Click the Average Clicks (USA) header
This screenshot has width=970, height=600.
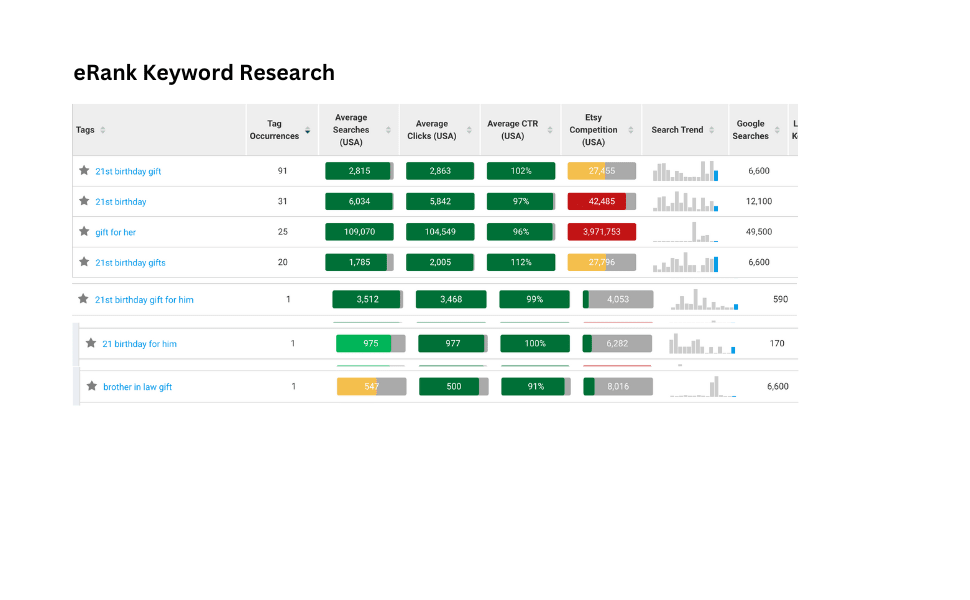click(439, 130)
